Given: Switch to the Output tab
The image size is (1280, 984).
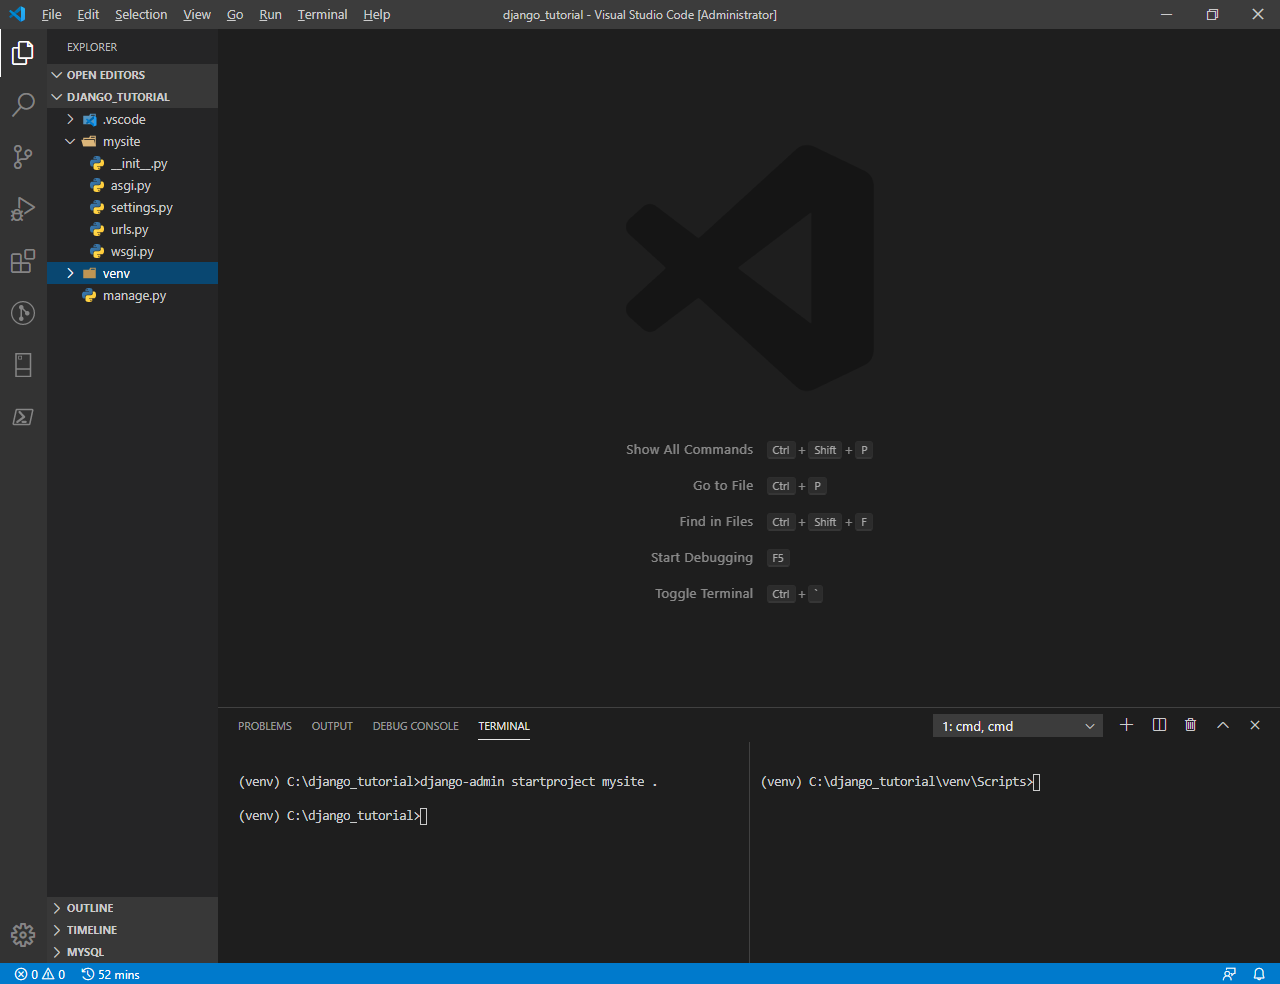Looking at the screenshot, I should click(332, 726).
